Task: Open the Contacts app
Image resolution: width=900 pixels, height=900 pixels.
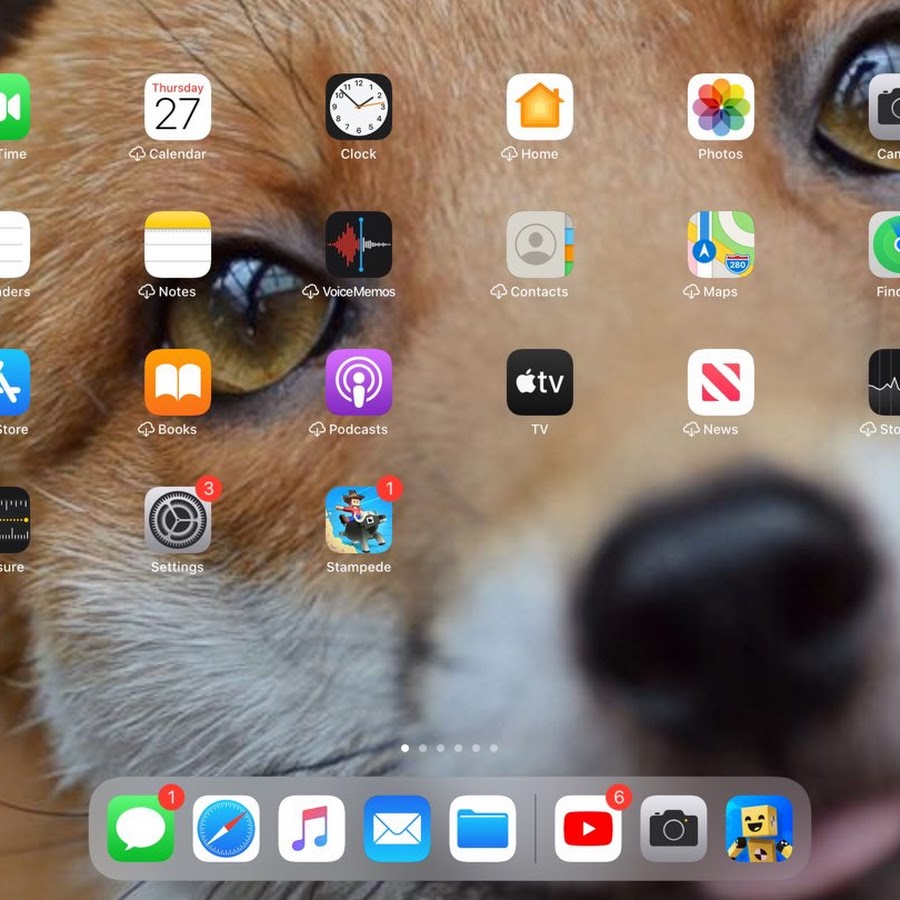Action: pos(540,245)
